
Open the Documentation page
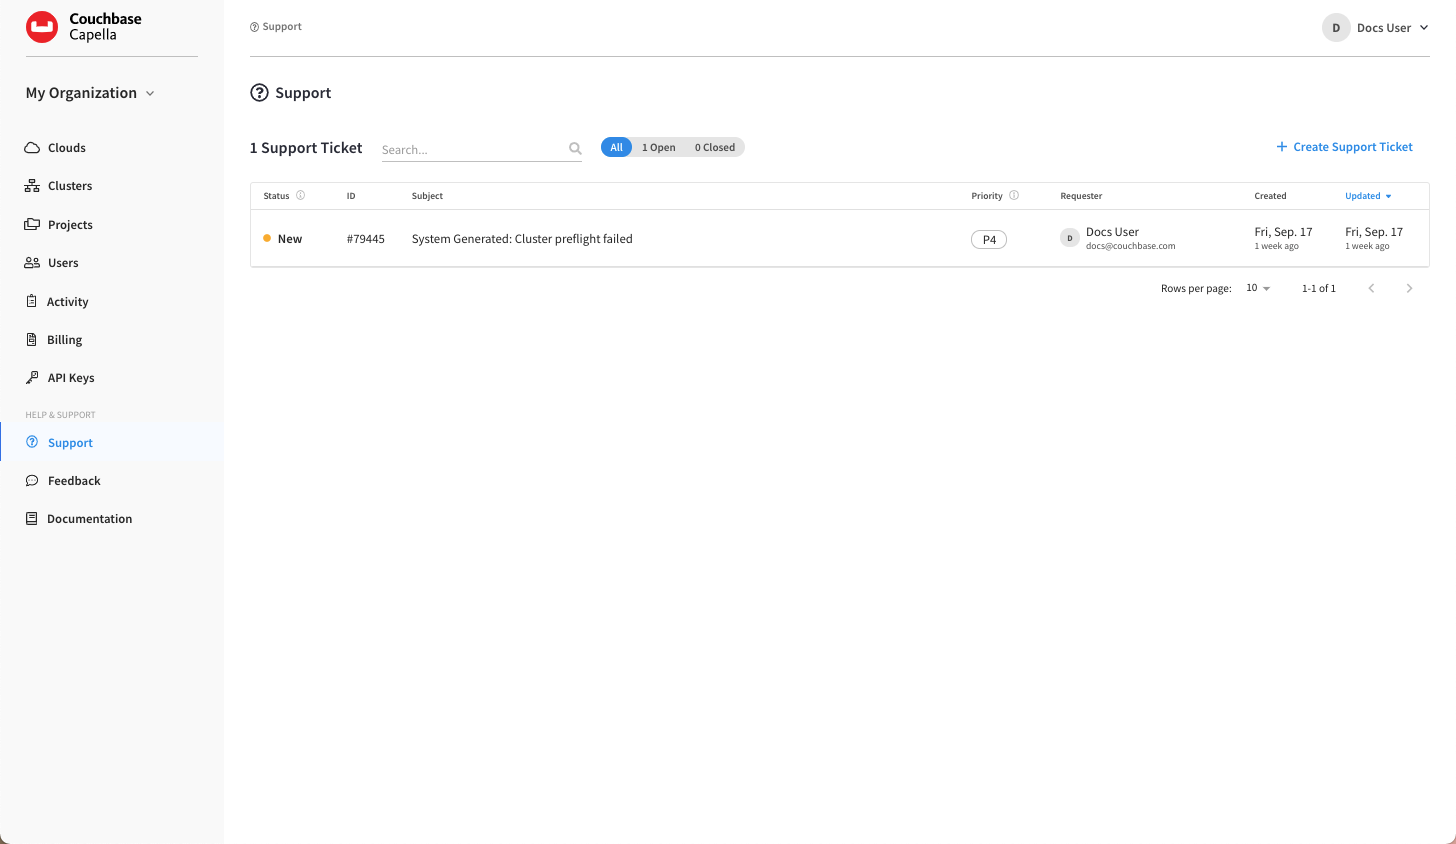tap(89, 518)
